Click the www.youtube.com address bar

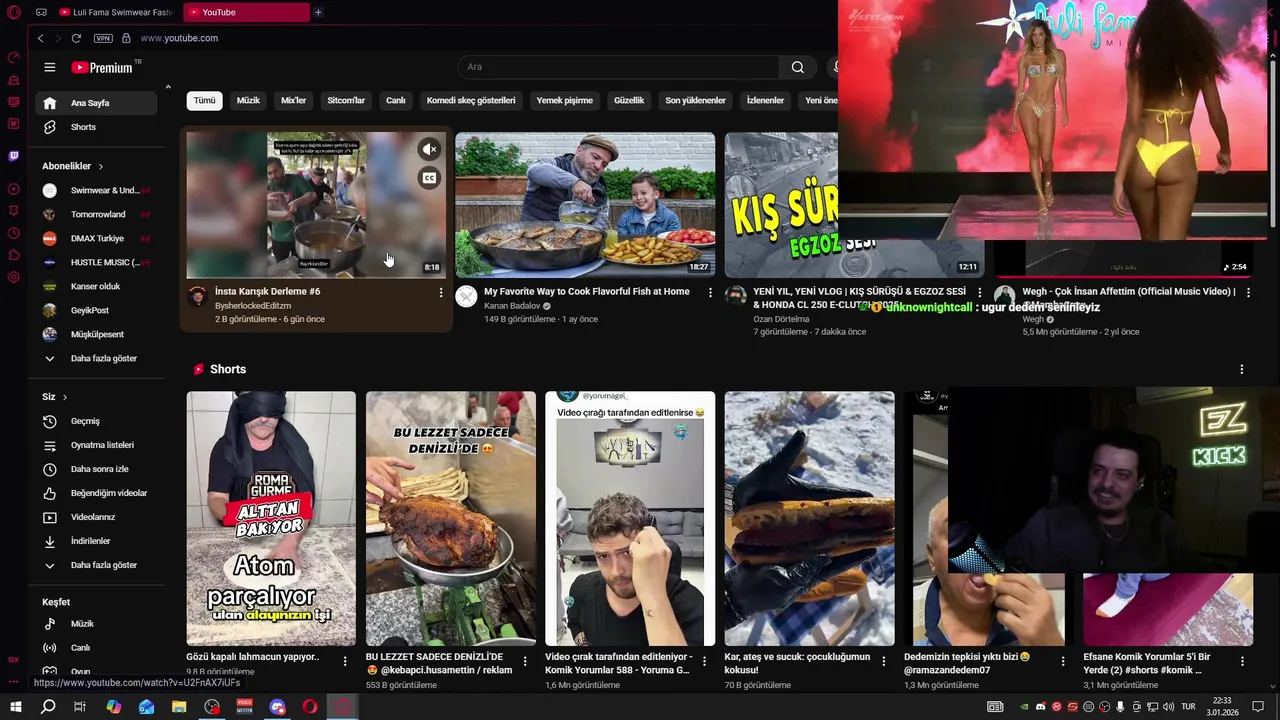coord(179,38)
